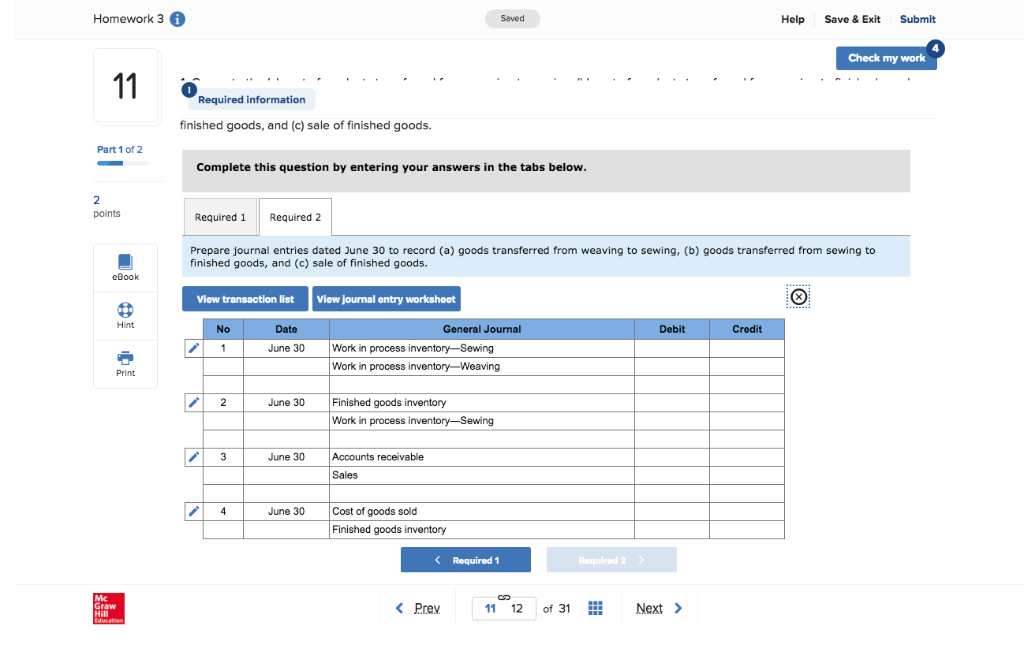Click the Part 1 of 2 label
The image size is (1024, 648).
coord(120,150)
